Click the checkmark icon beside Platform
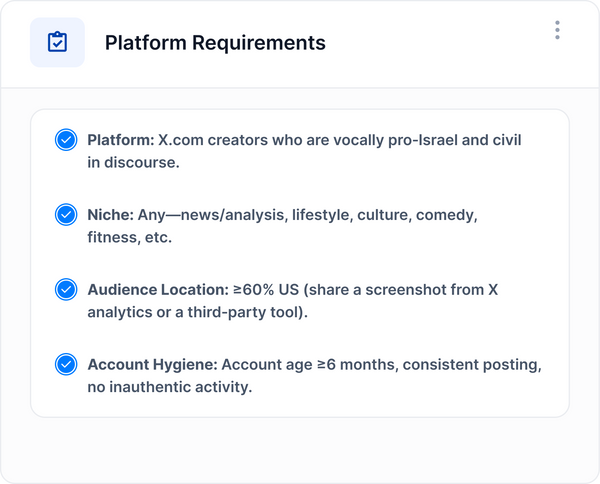600x484 pixels. point(66,140)
